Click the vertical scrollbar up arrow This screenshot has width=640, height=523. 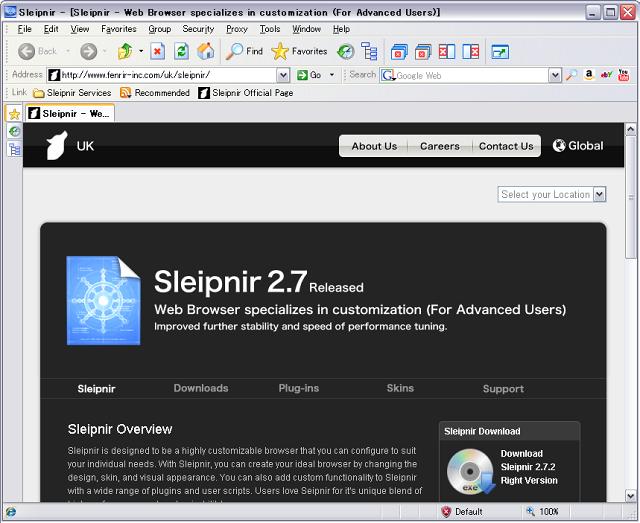[630, 129]
